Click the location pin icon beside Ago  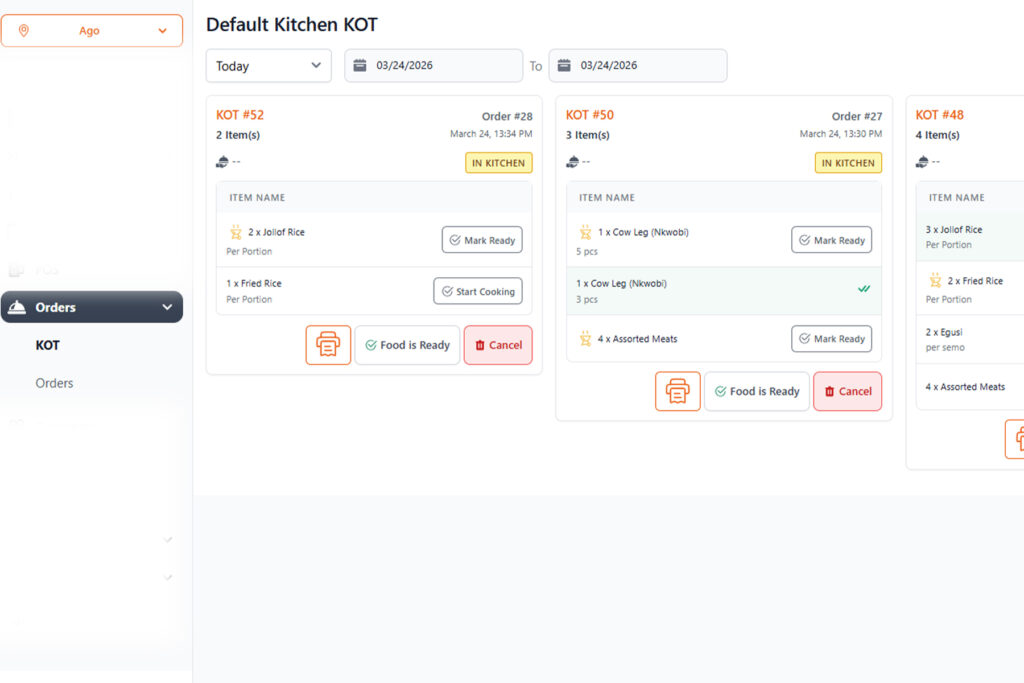click(x=24, y=31)
